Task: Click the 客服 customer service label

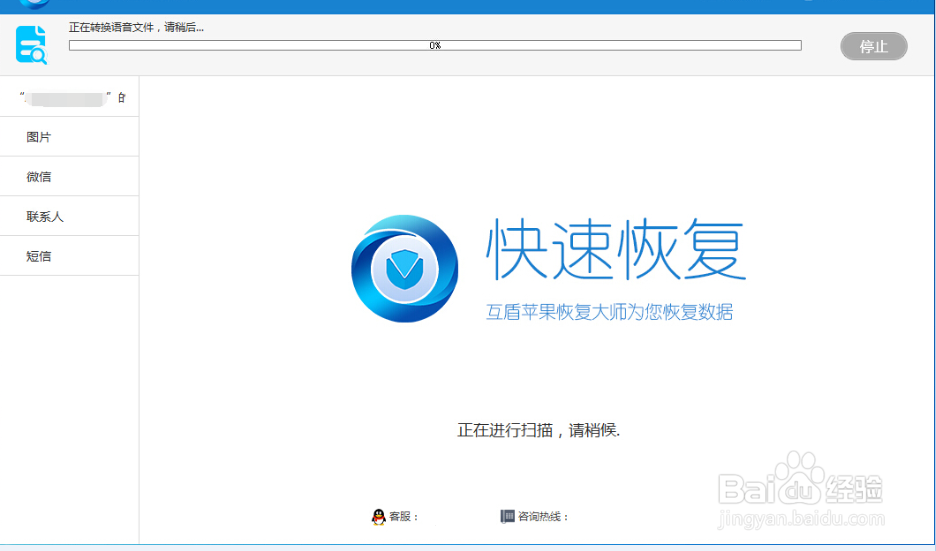Action: point(404,516)
